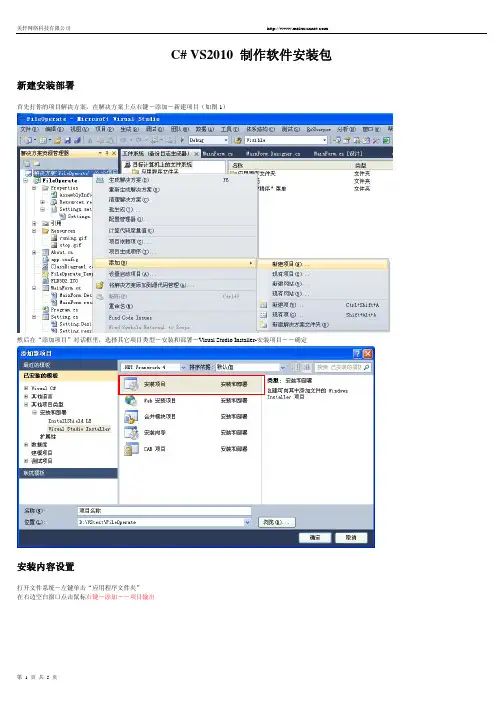Select runing.gif in solution tree

[x=73, y=238]
